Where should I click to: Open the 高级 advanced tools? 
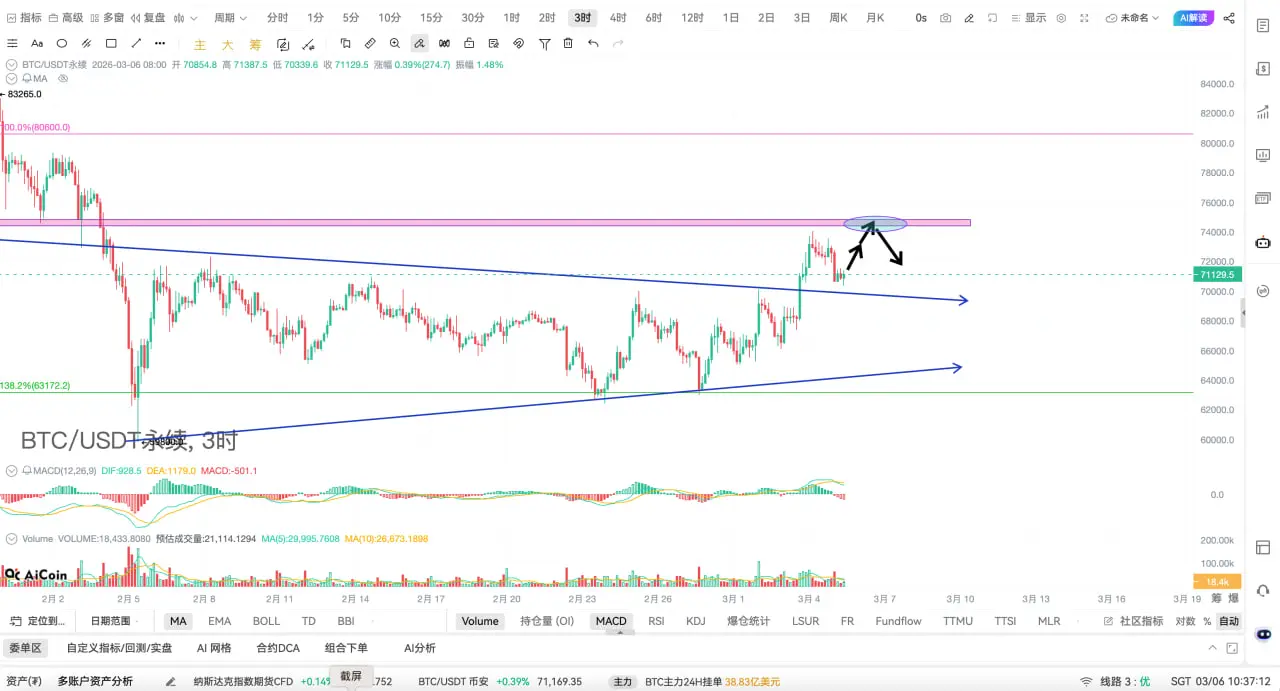pyautogui.click(x=65, y=18)
